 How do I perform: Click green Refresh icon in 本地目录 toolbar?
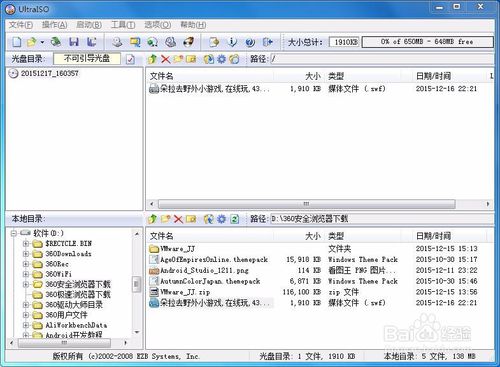coord(235,219)
